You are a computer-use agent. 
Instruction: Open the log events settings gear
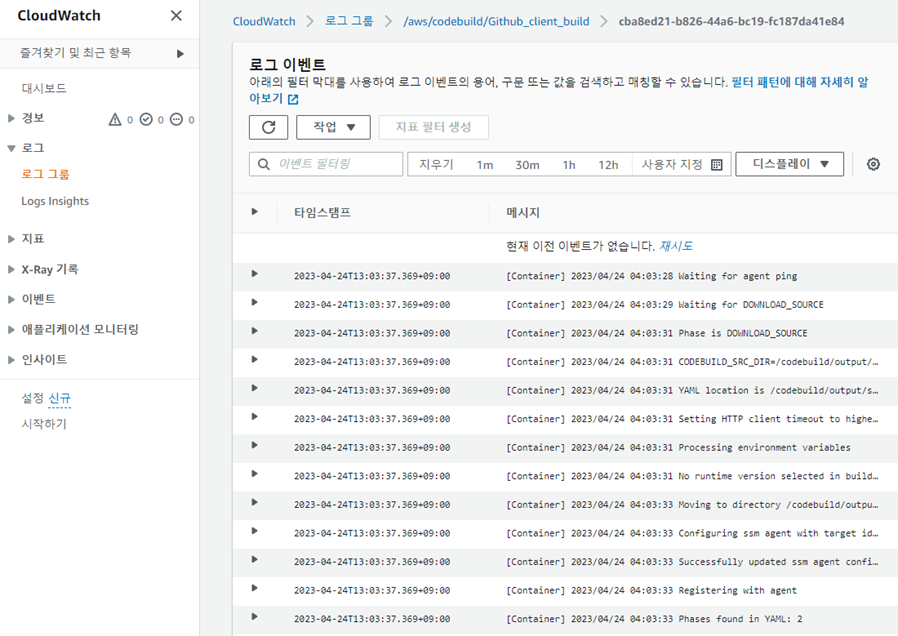coord(873,164)
